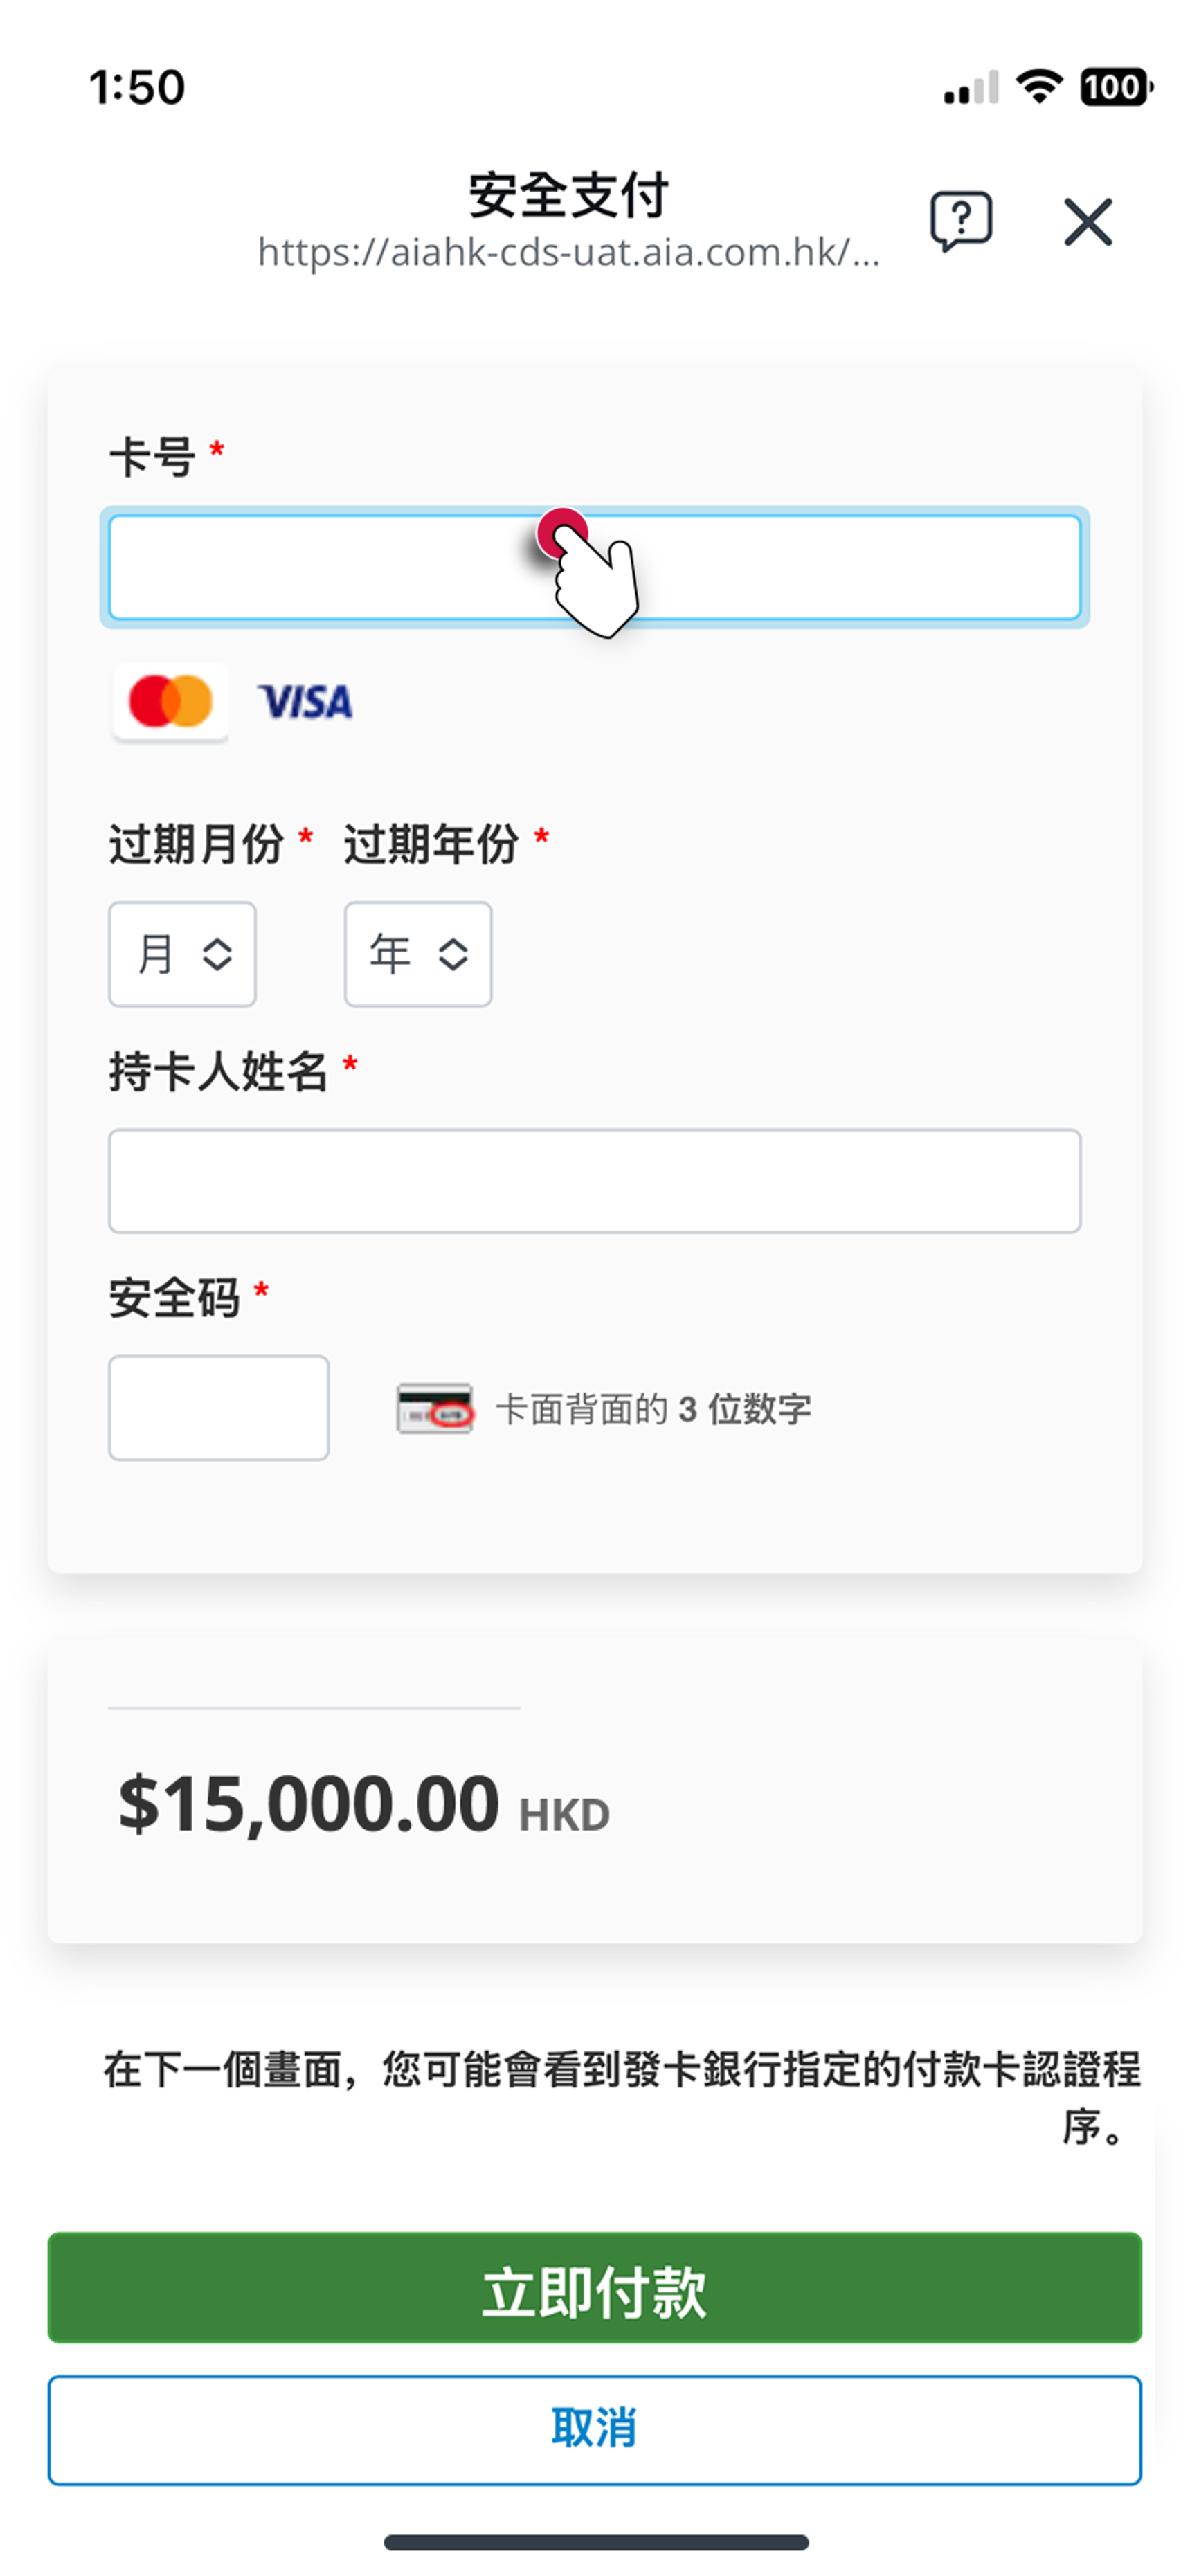
Task: Tap the Wi-Fi status icon
Action: click(1039, 86)
